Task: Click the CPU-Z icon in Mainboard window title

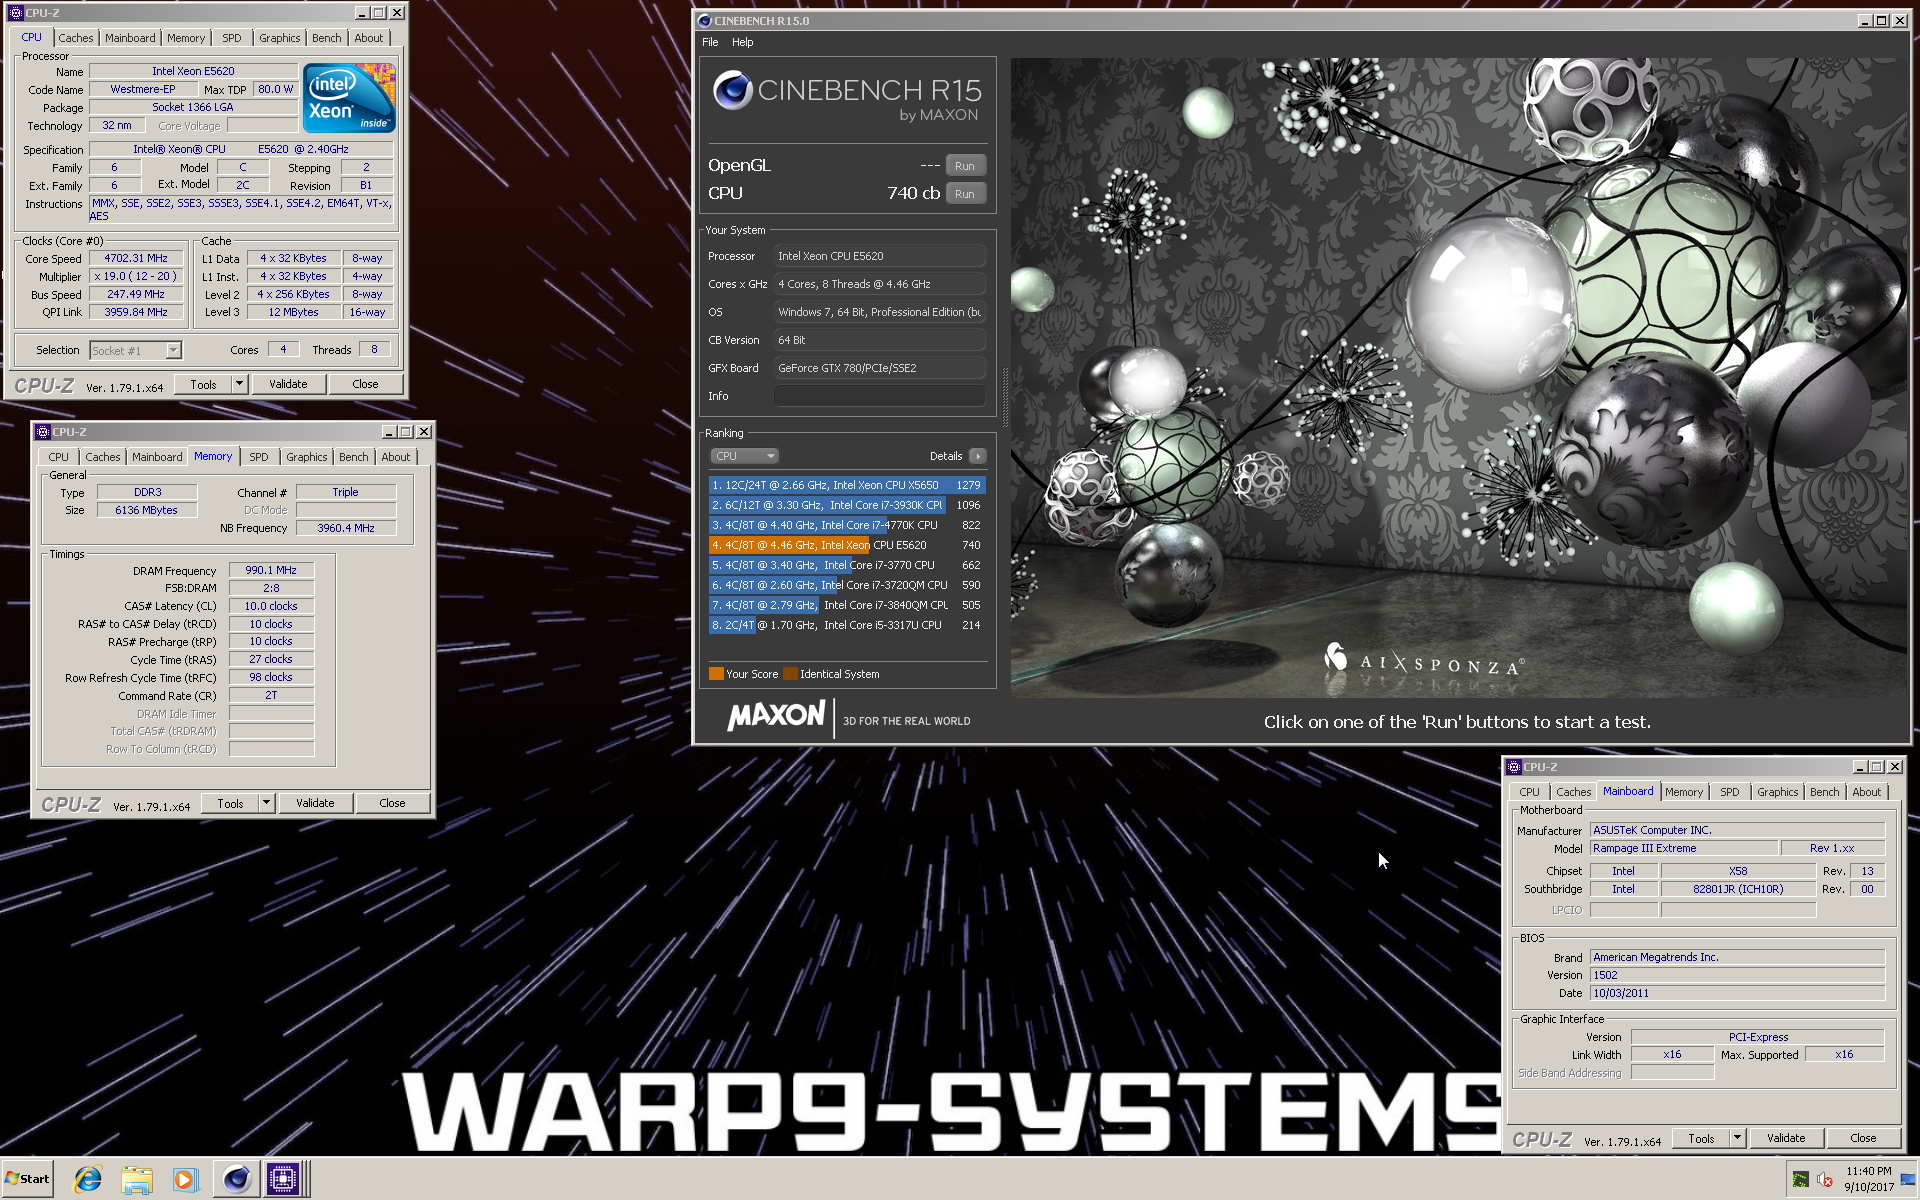Action: [1514, 767]
